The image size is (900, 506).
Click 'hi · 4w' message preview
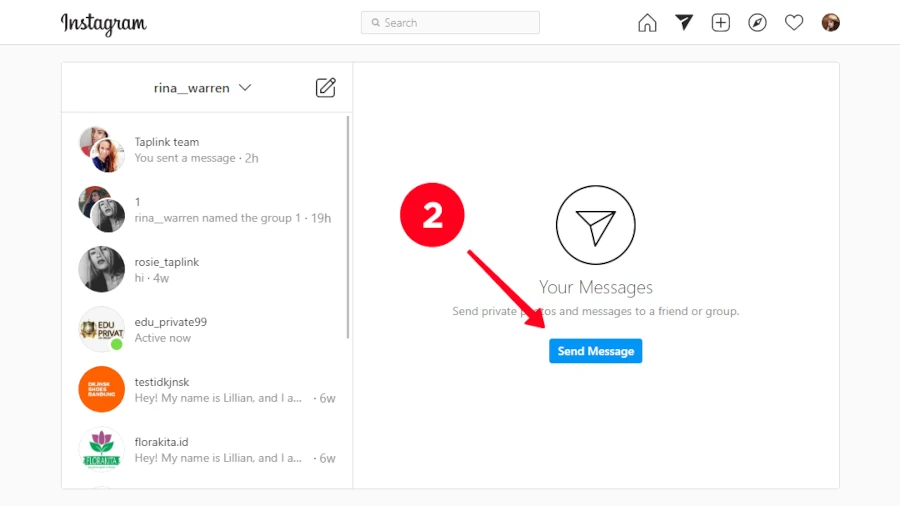152,278
